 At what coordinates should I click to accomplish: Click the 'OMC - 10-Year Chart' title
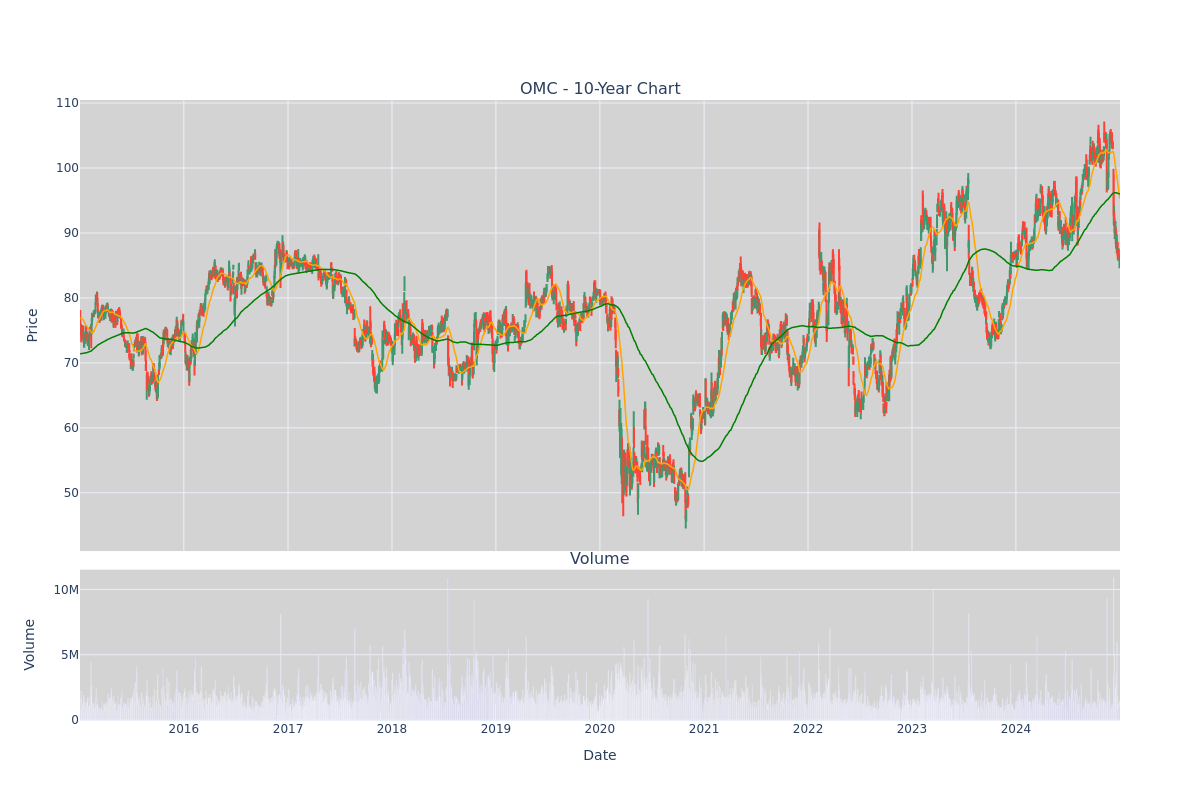pyautogui.click(x=600, y=89)
